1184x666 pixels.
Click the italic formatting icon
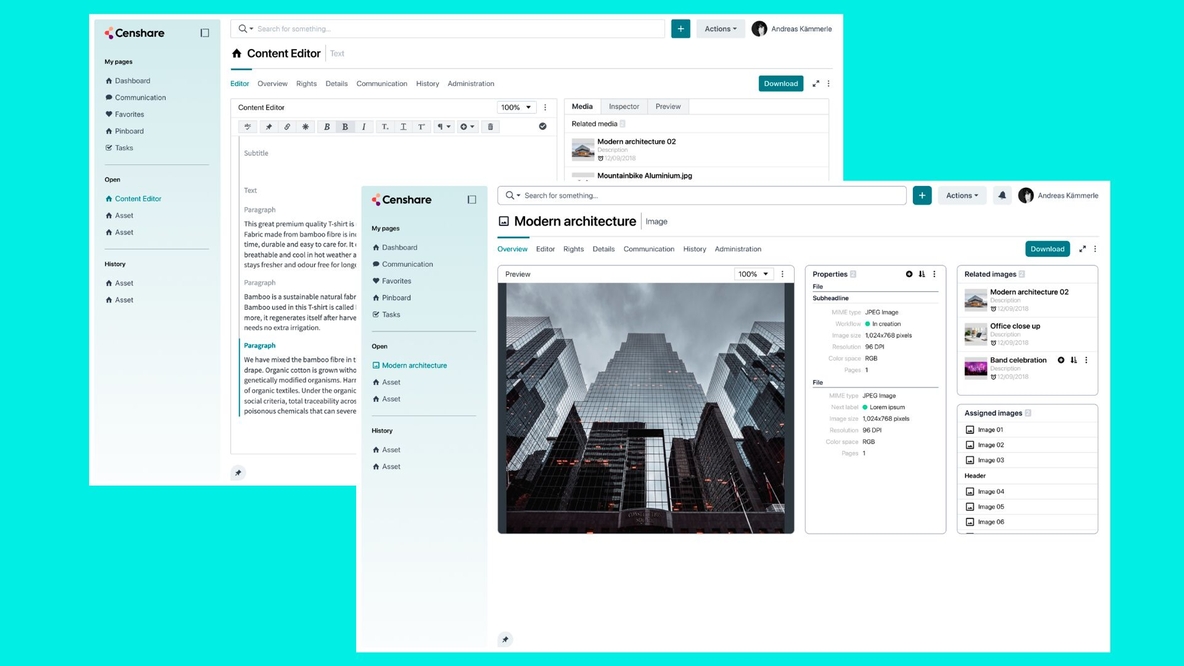click(364, 127)
